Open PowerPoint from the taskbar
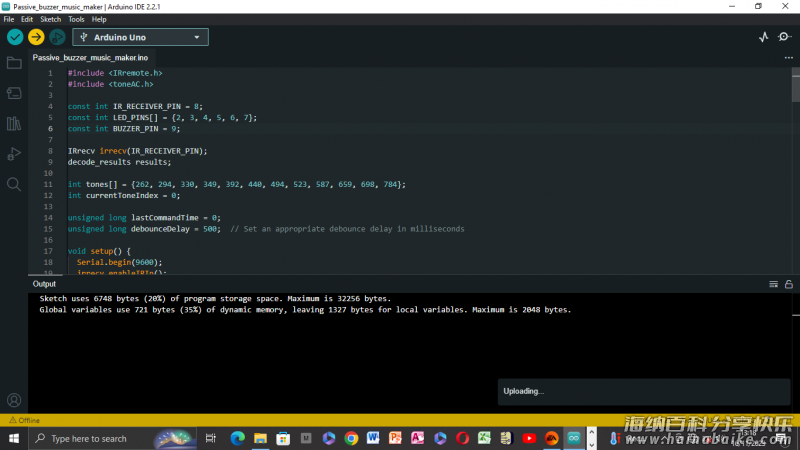Image resolution: width=800 pixels, height=450 pixels. [x=395, y=438]
